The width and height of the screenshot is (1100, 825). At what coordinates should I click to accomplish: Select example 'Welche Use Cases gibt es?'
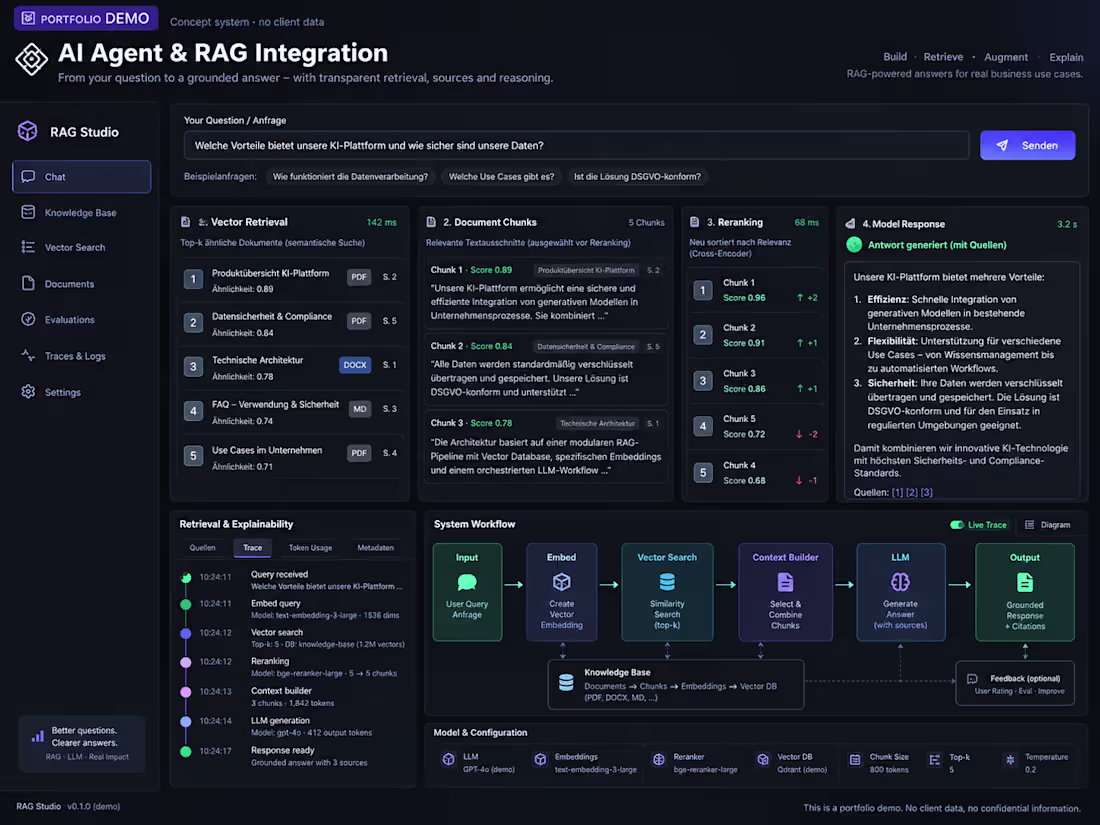click(501, 177)
